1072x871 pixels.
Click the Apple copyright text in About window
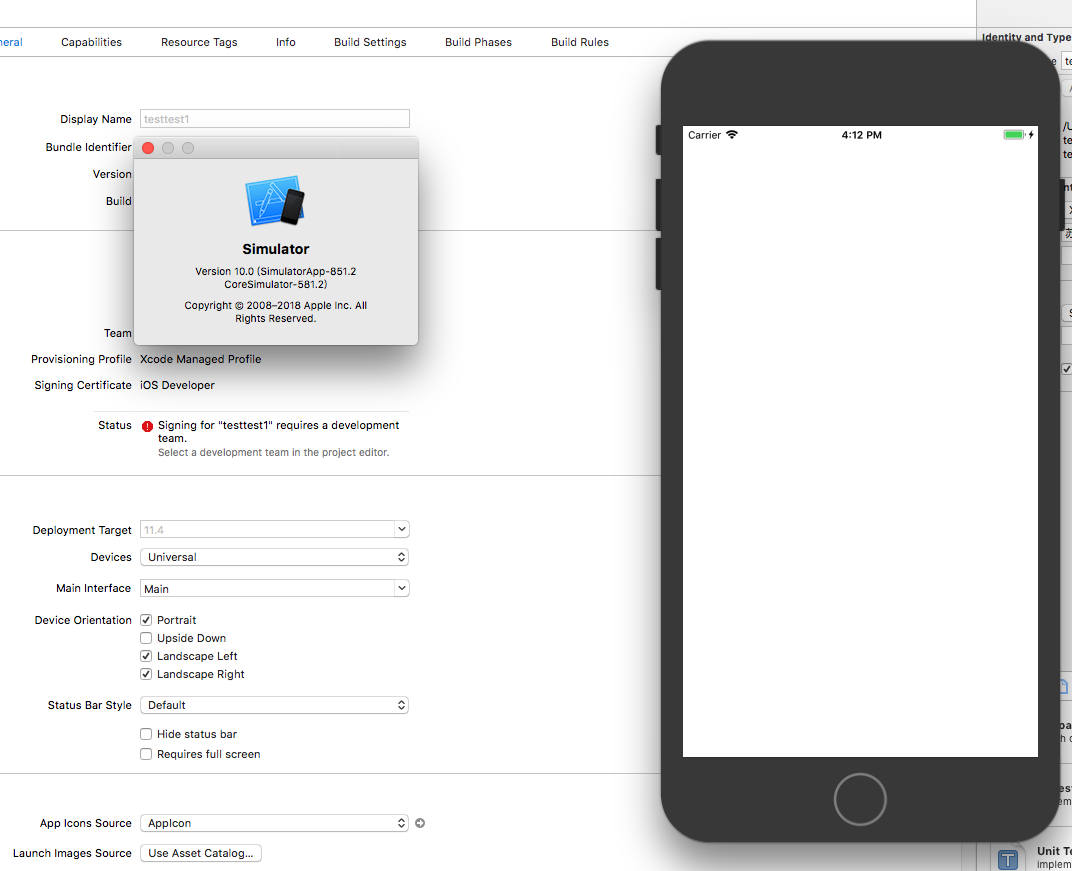tap(276, 312)
